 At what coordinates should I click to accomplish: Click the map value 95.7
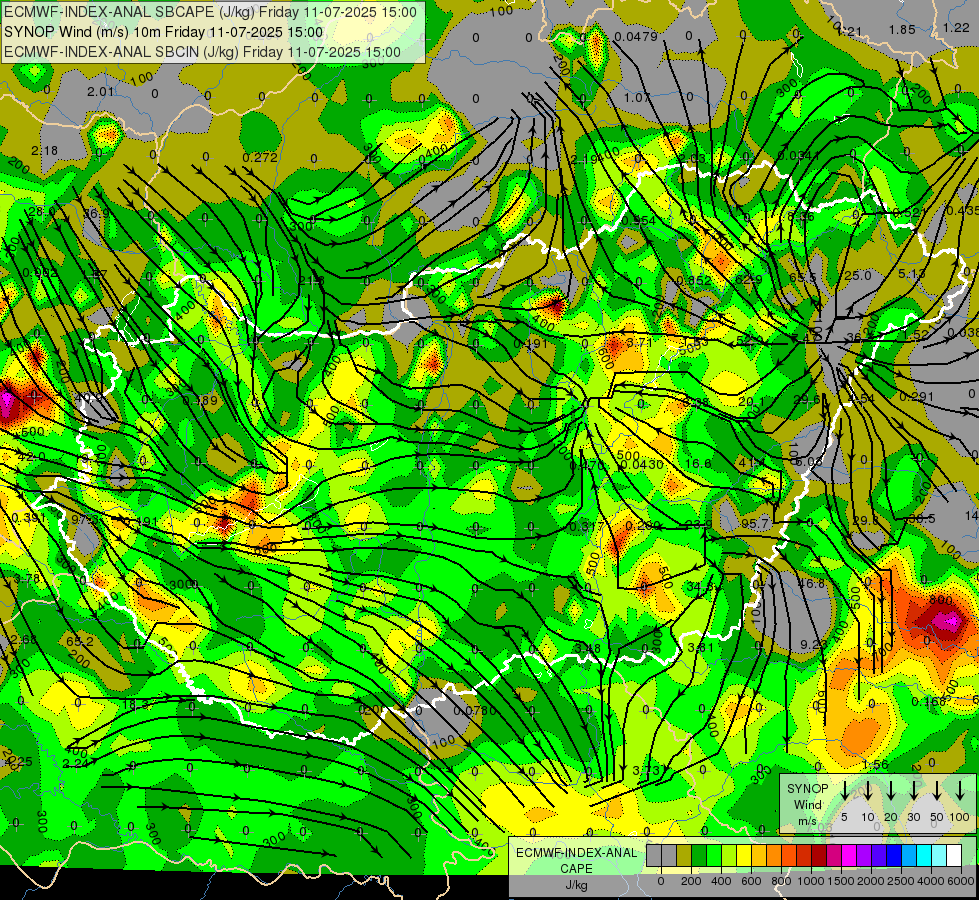[755, 523]
